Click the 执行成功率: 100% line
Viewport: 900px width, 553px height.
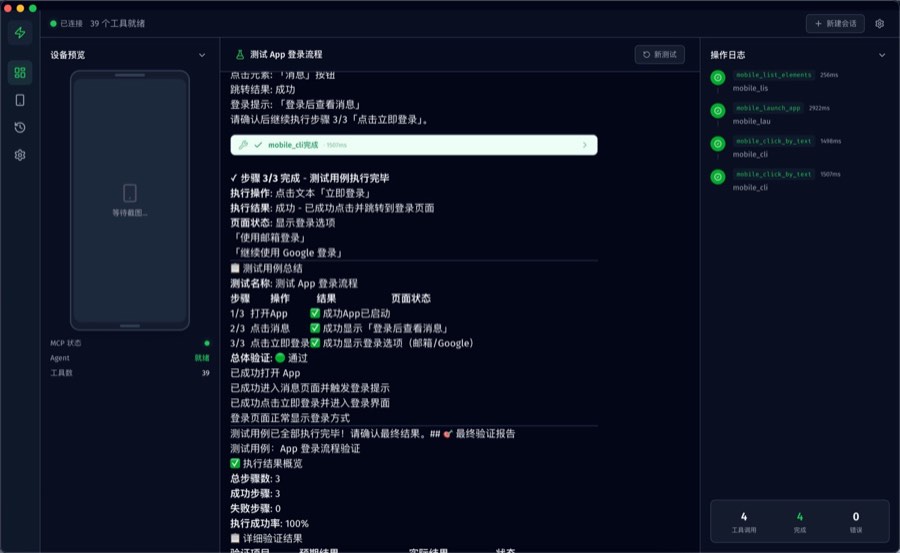269,523
